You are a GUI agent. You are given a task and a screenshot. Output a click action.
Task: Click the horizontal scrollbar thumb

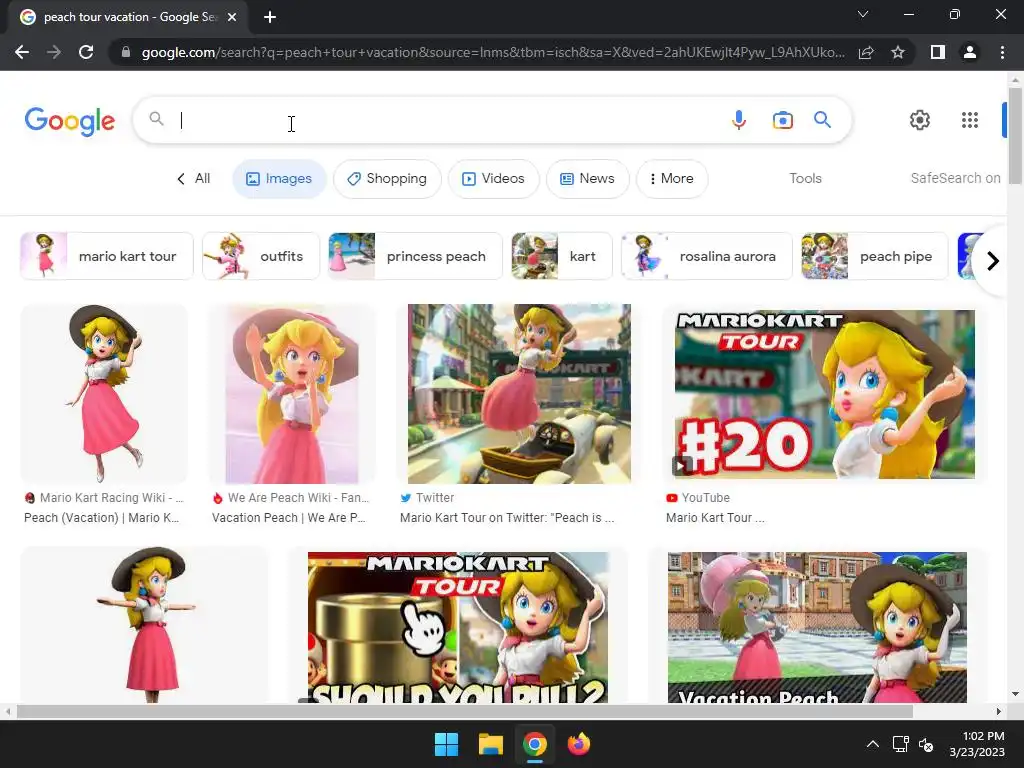point(464,711)
